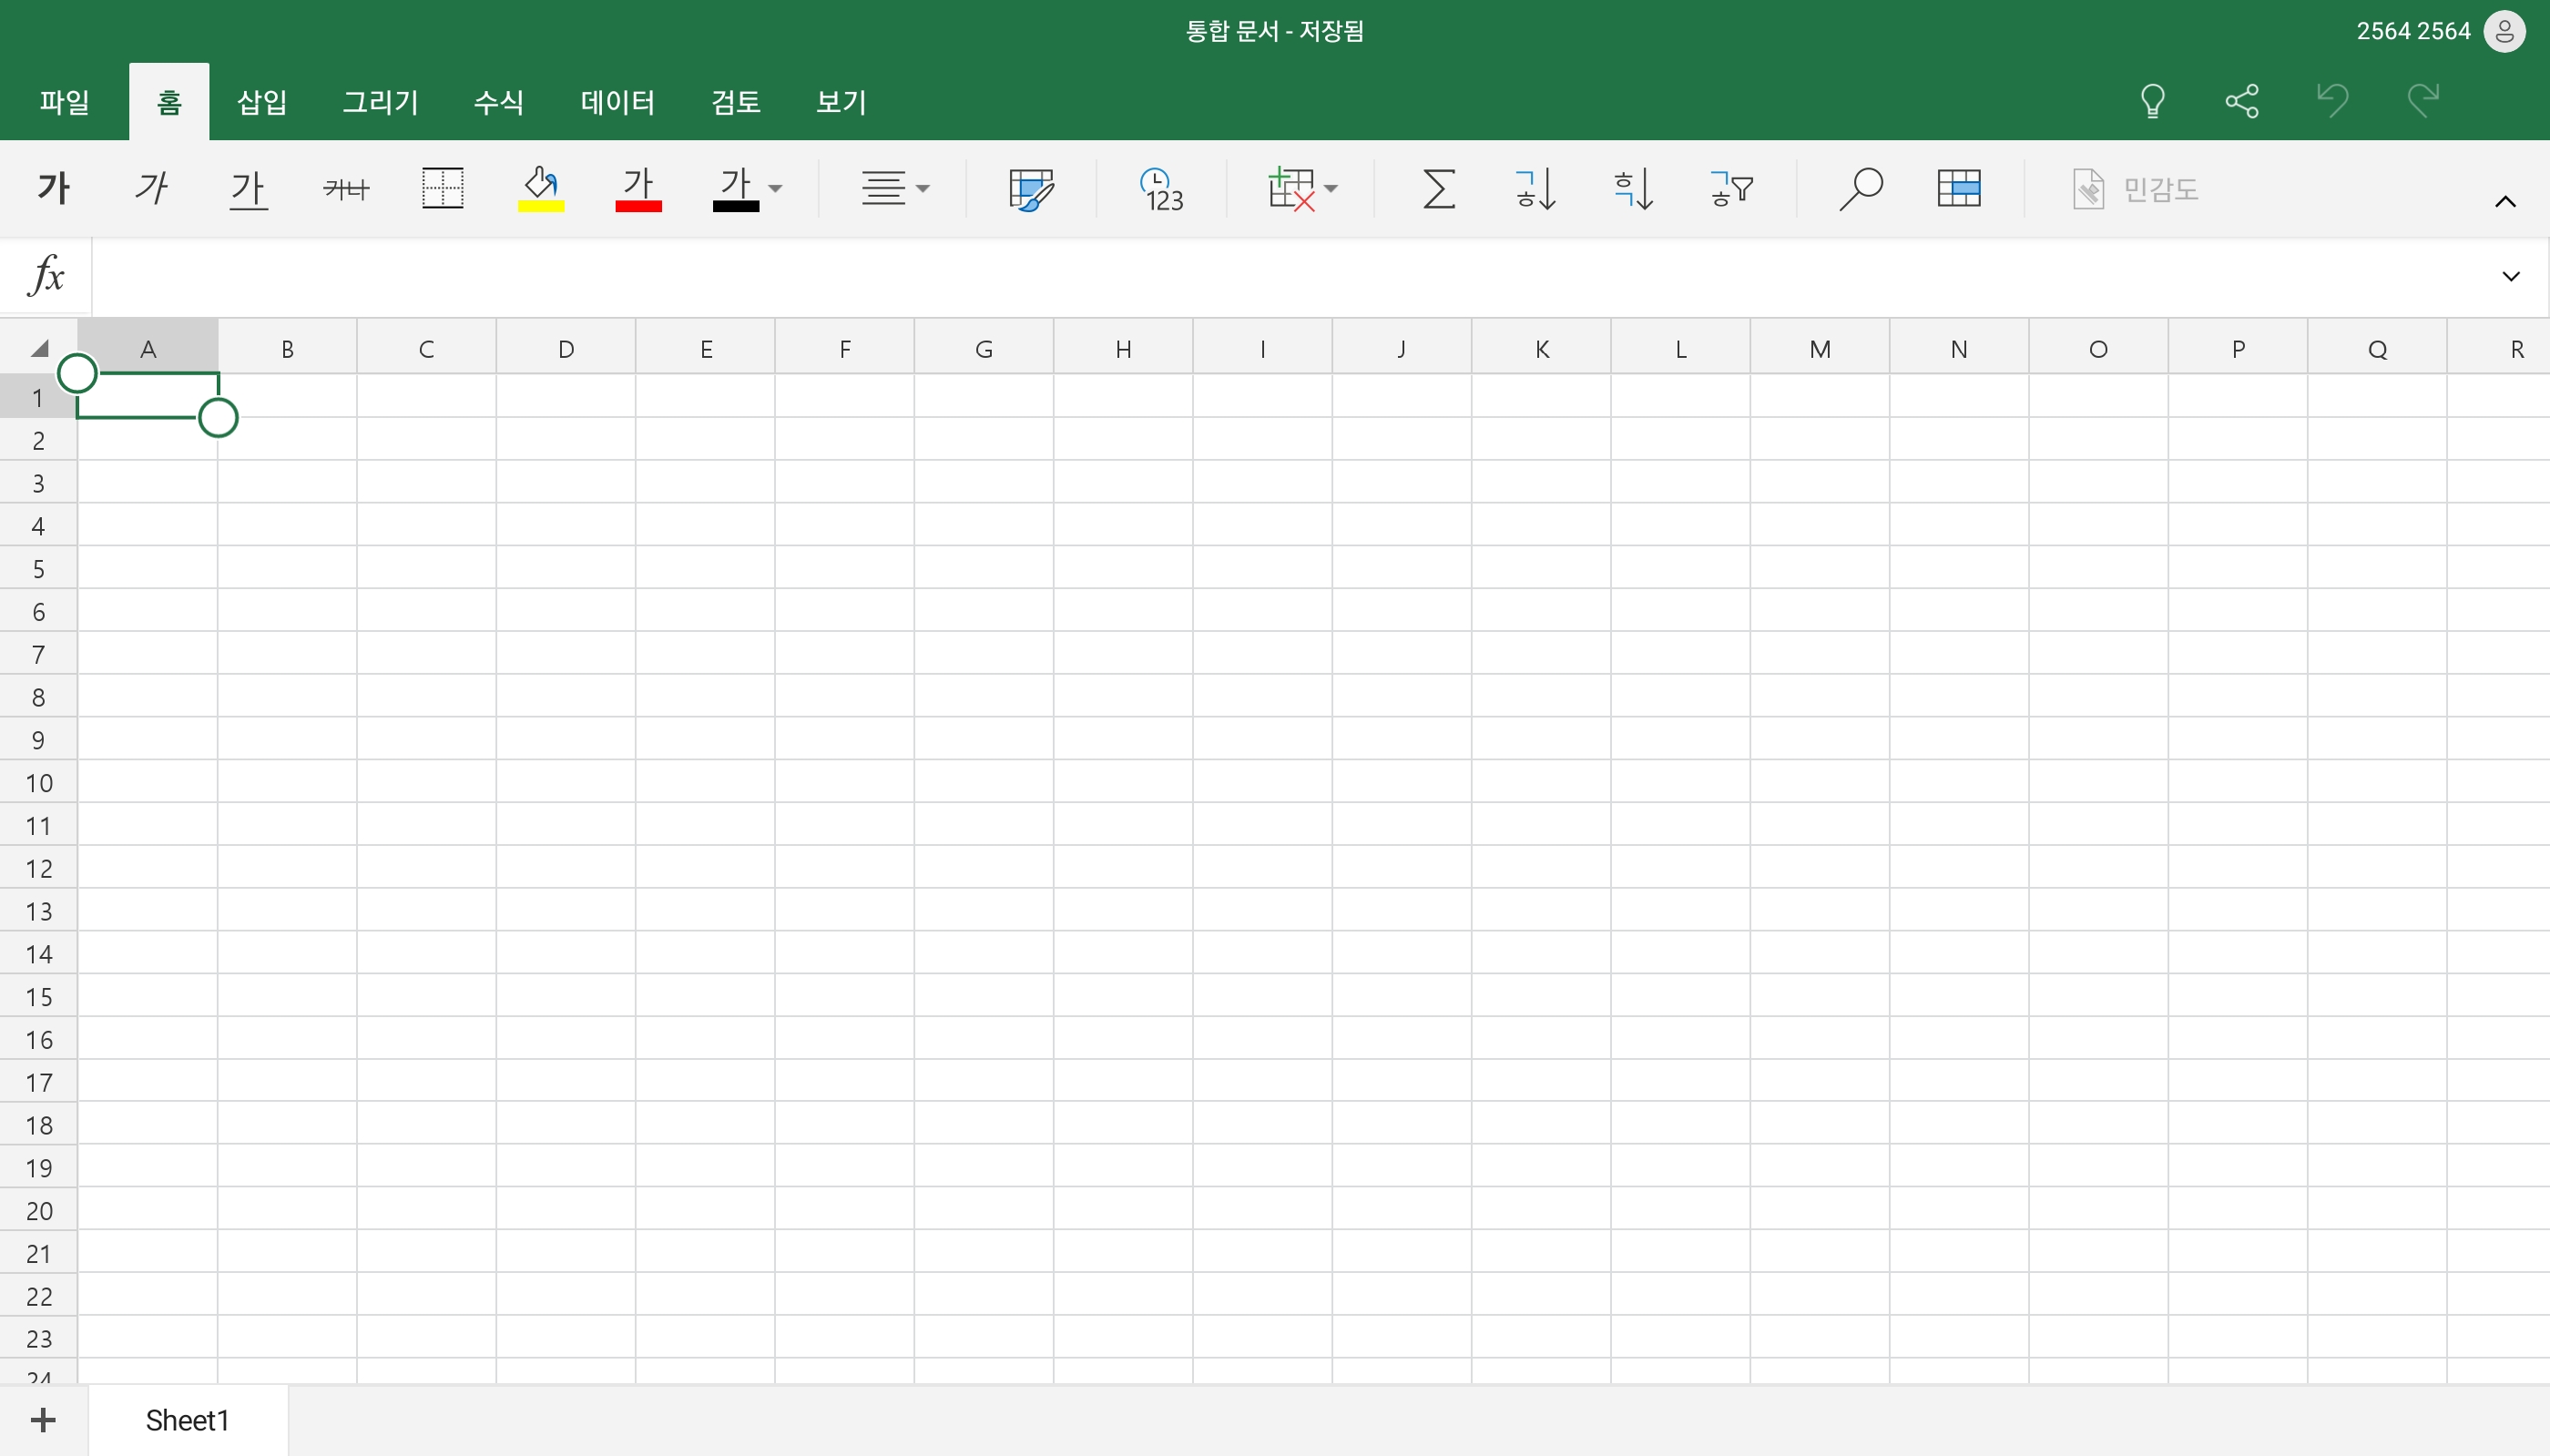The width and height of the screenshot is (2550, 1456).
Task: Expand the formula bar chevron
Action: point(2510,276)
